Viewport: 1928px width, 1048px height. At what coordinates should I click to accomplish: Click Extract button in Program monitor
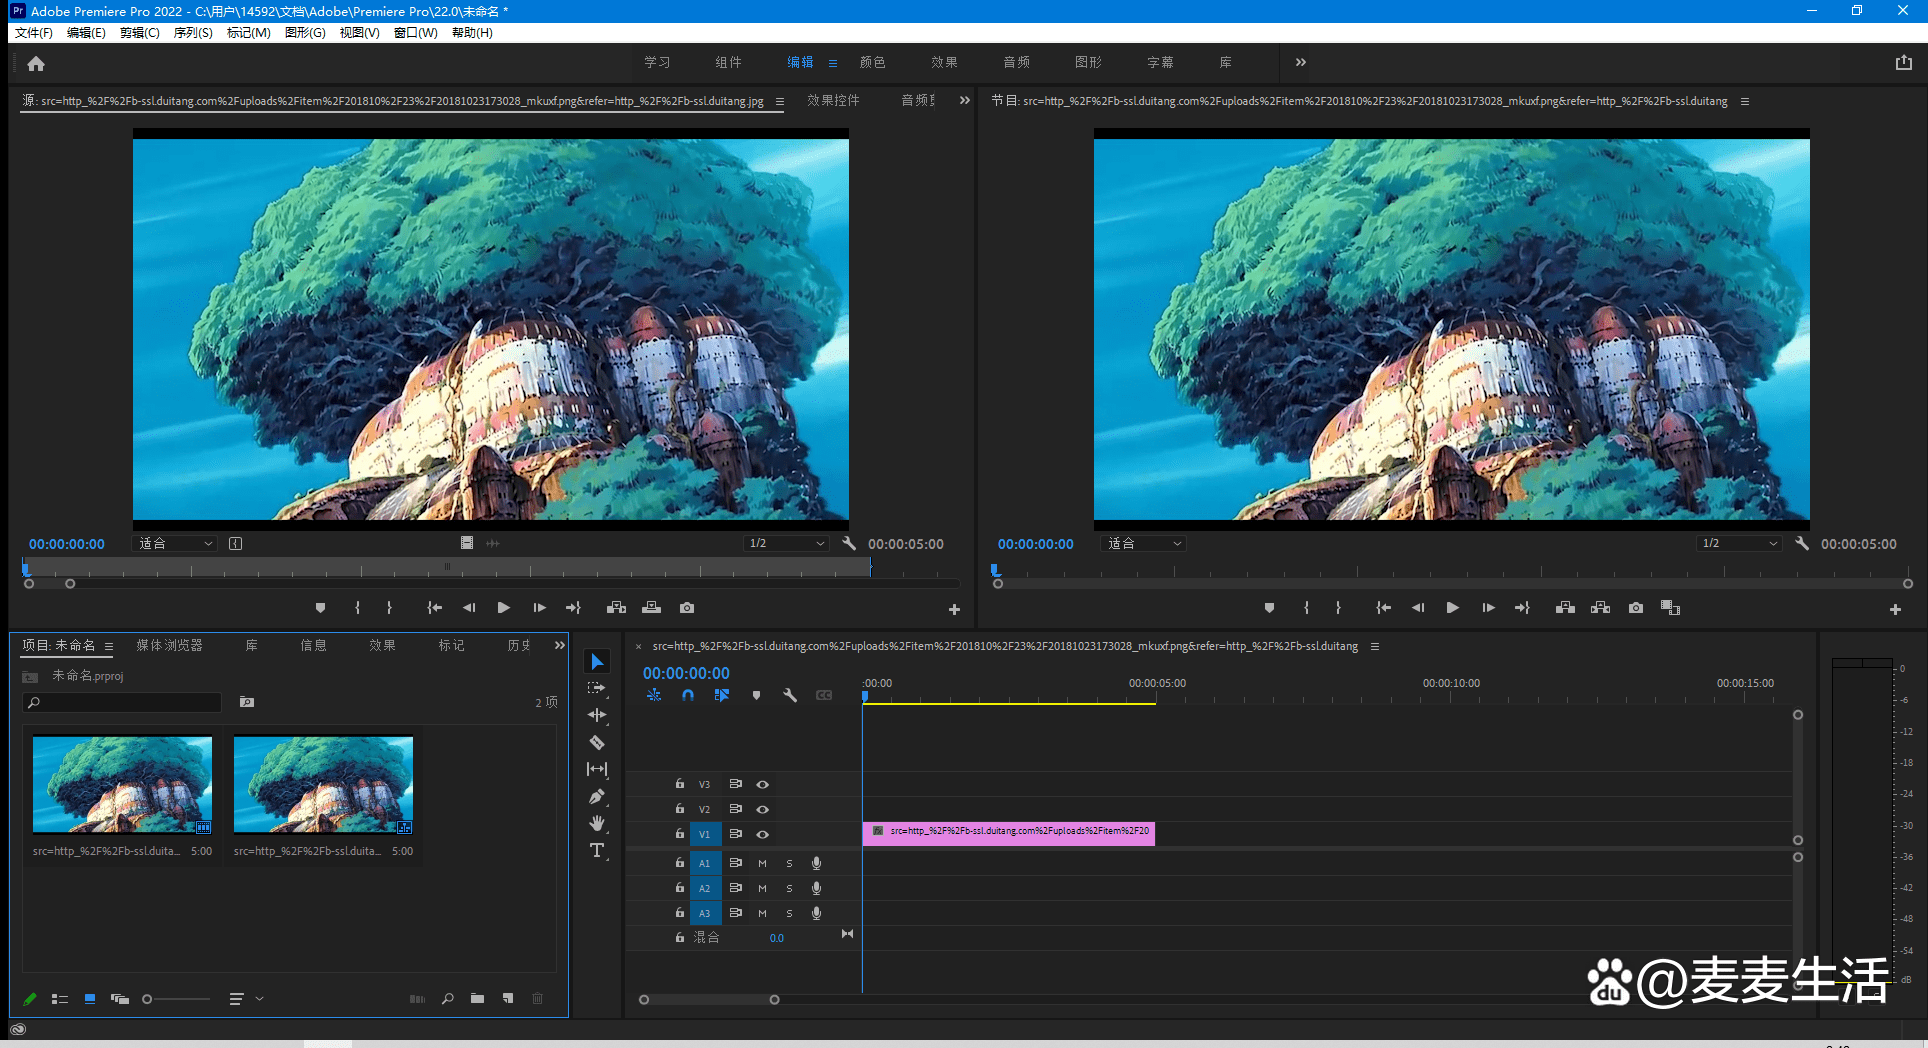(x=1601, y=608)
